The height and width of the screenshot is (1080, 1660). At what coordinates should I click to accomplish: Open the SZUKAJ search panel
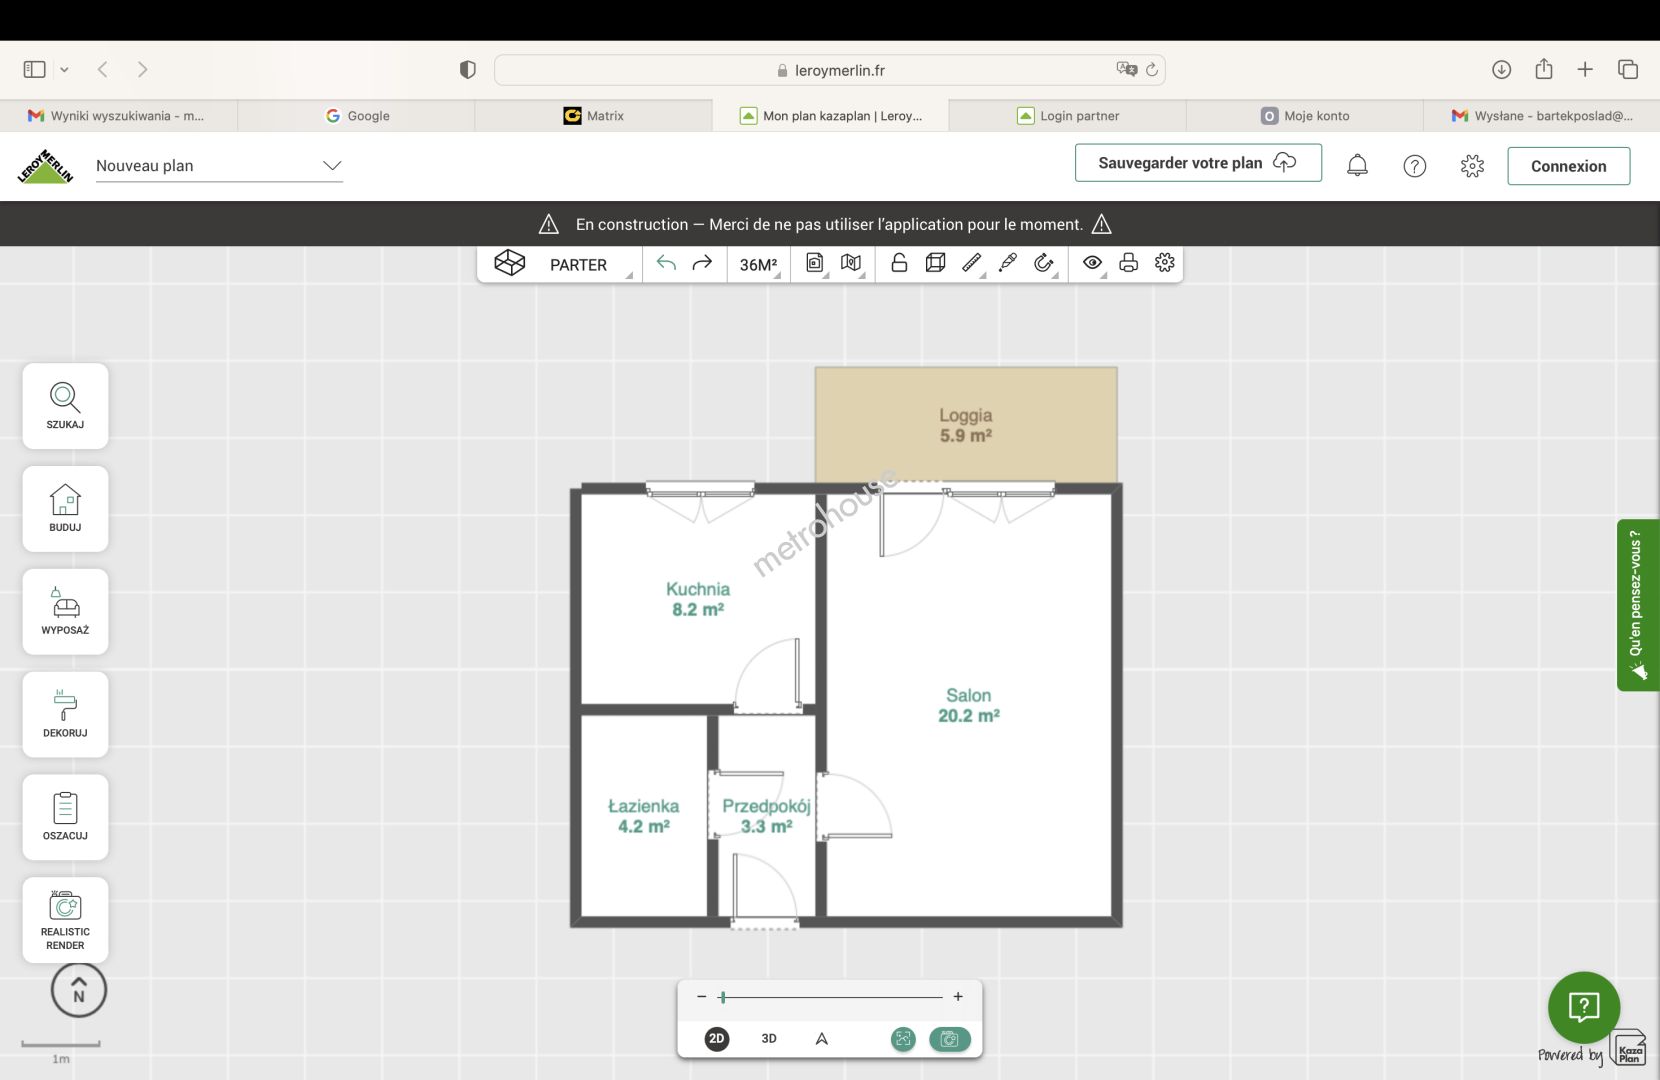(x=65, y=406)
